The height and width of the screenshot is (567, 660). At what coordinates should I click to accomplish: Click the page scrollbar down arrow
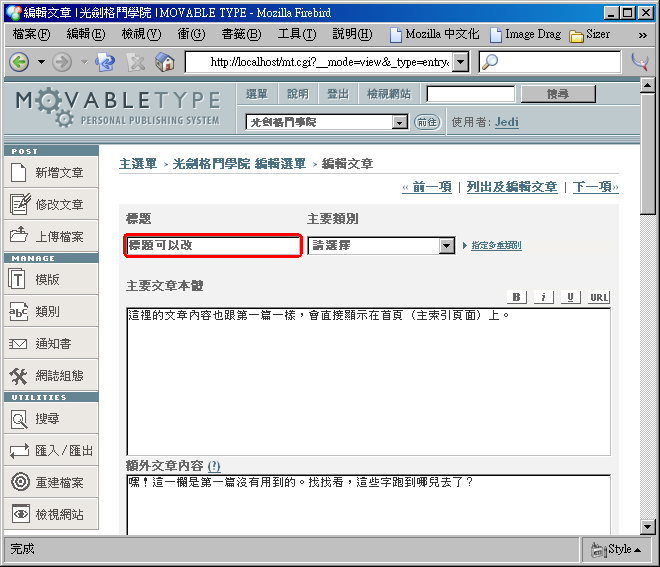[647, 527]
